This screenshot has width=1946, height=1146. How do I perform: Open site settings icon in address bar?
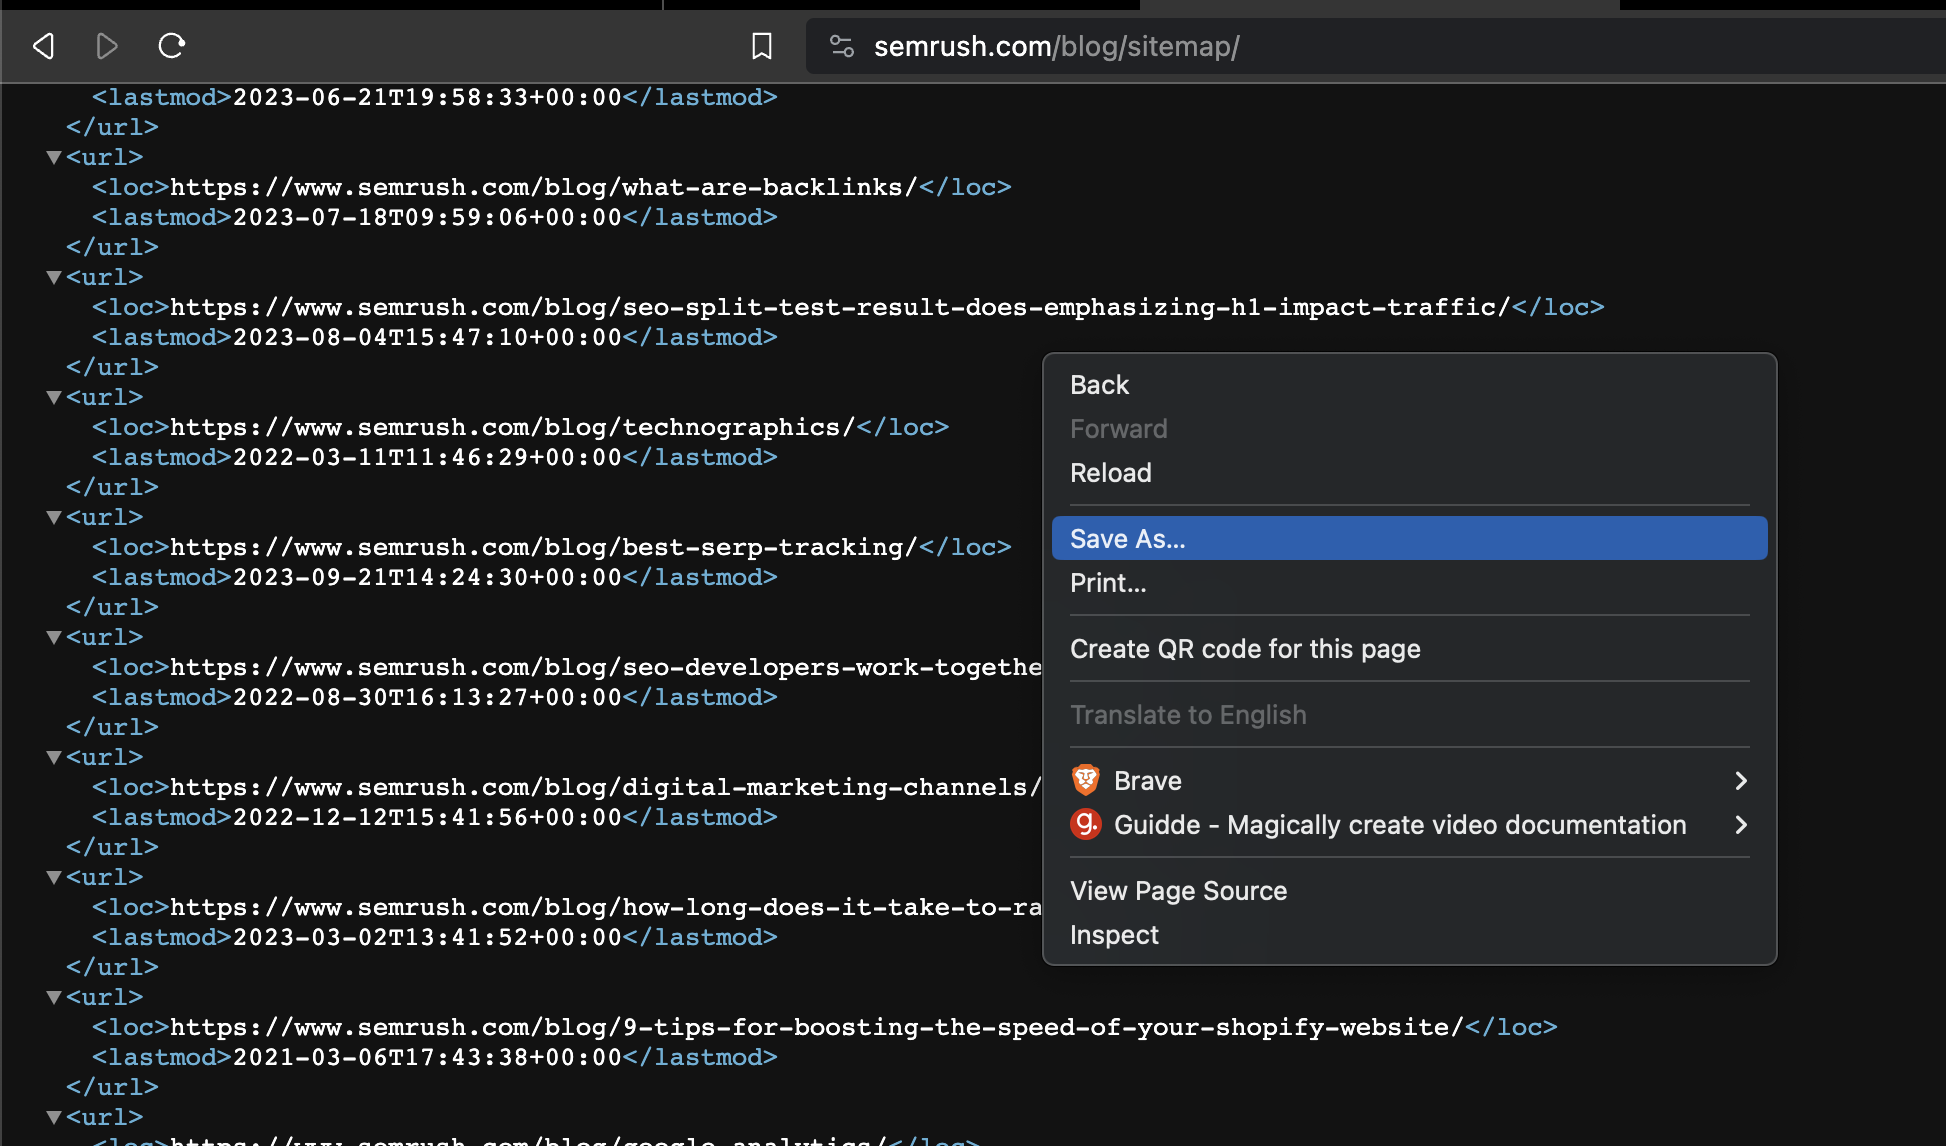pyautogui.click(x=842, y=46)
